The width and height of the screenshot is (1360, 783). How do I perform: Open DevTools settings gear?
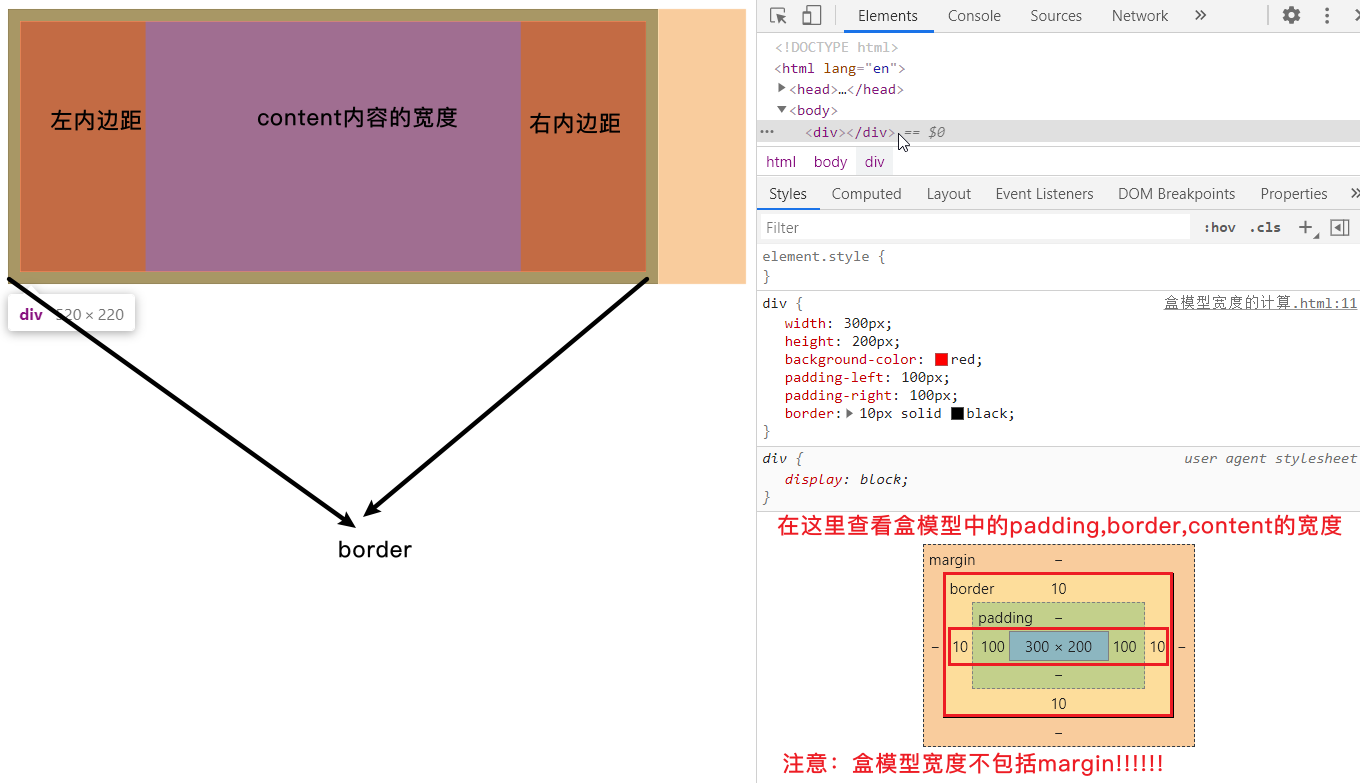(x=1291, y=16)
